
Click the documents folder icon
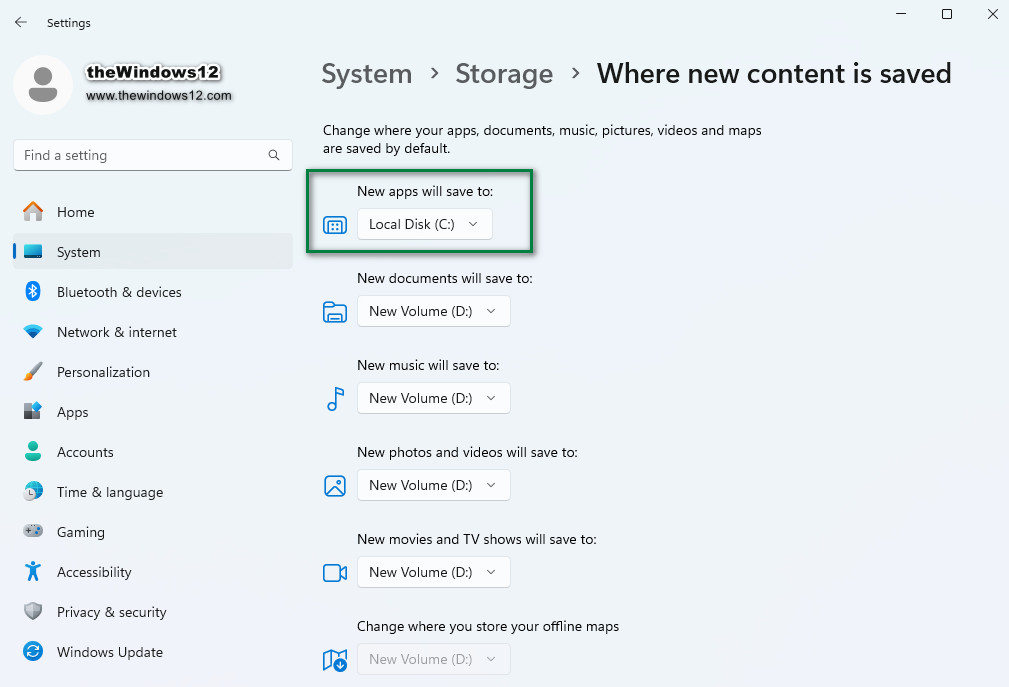[x=335, y=312]
